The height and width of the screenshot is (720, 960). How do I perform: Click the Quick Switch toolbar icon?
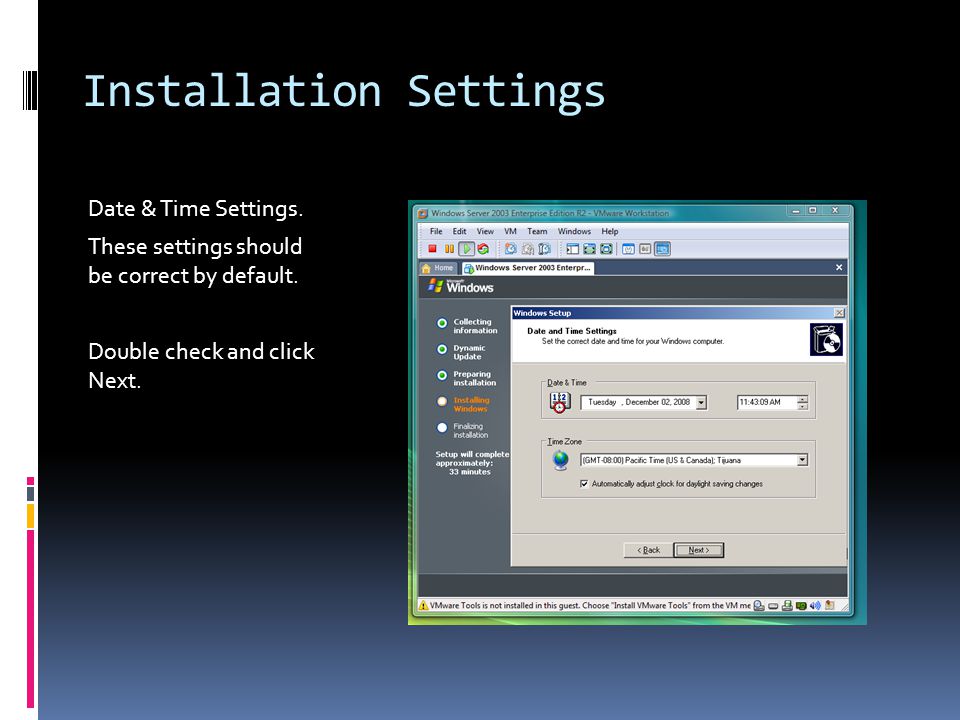606,249
